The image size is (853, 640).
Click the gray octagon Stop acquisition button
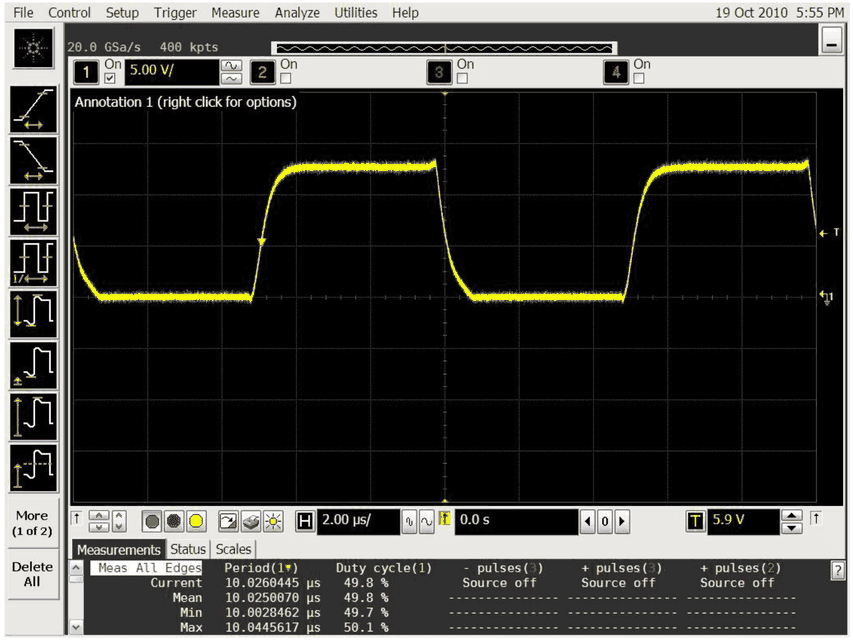click(152, 521)
